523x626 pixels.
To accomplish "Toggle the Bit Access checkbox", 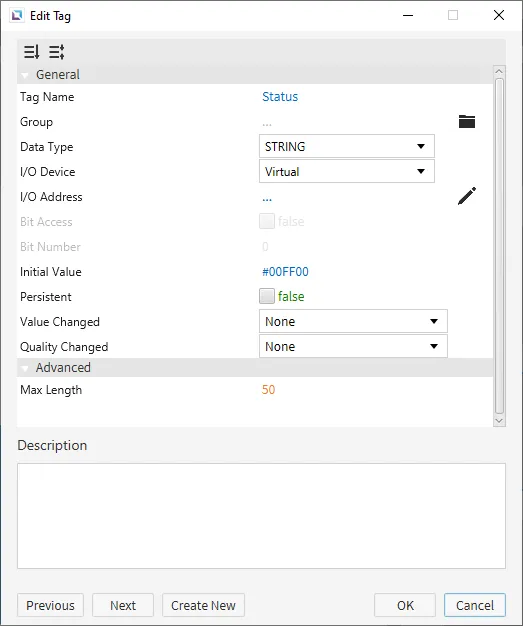I will pyautogui.click(x=267, y=221).
